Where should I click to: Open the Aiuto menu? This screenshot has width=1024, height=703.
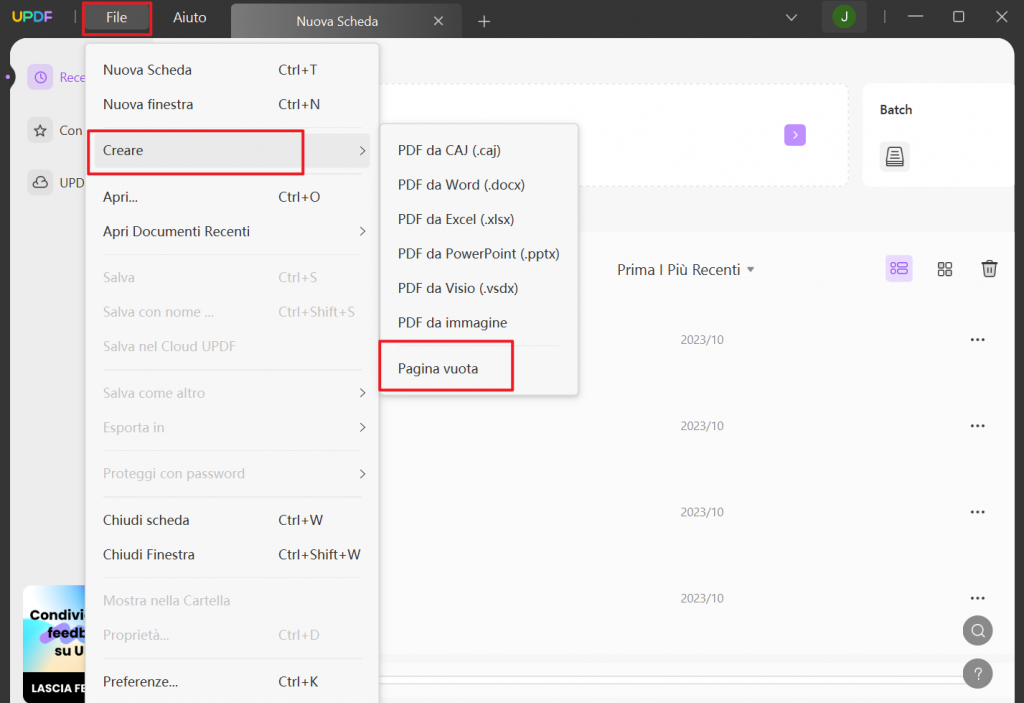(189, 17)
